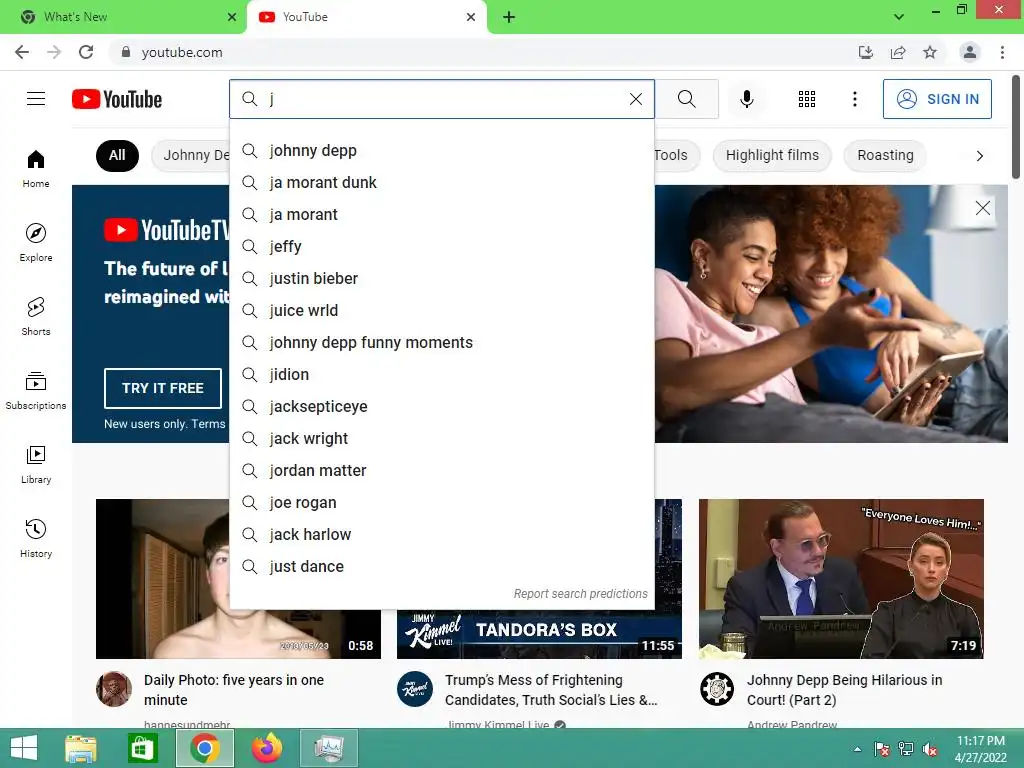Image resolution: width=1024 pixels, height=768 pixels.
Task: Click the magnifying glass search button
Action: coord(686,99)
